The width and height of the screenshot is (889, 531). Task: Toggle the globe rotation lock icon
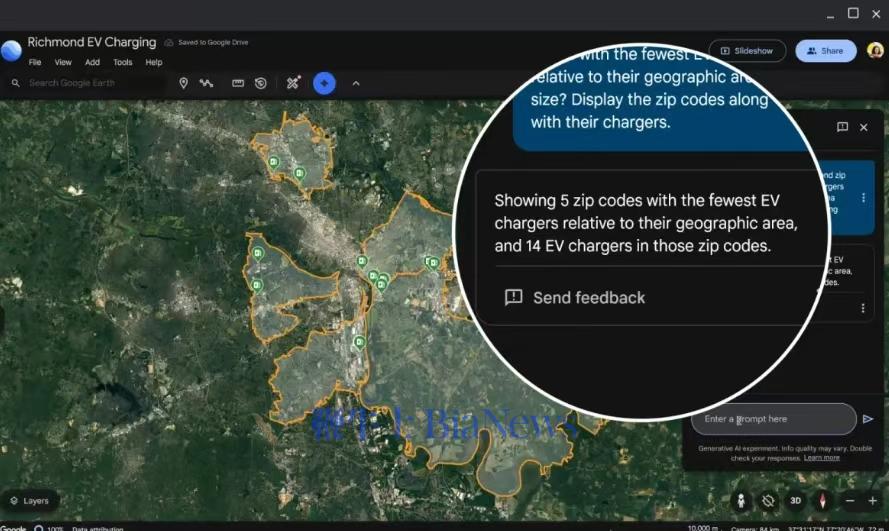coord(768,500)
